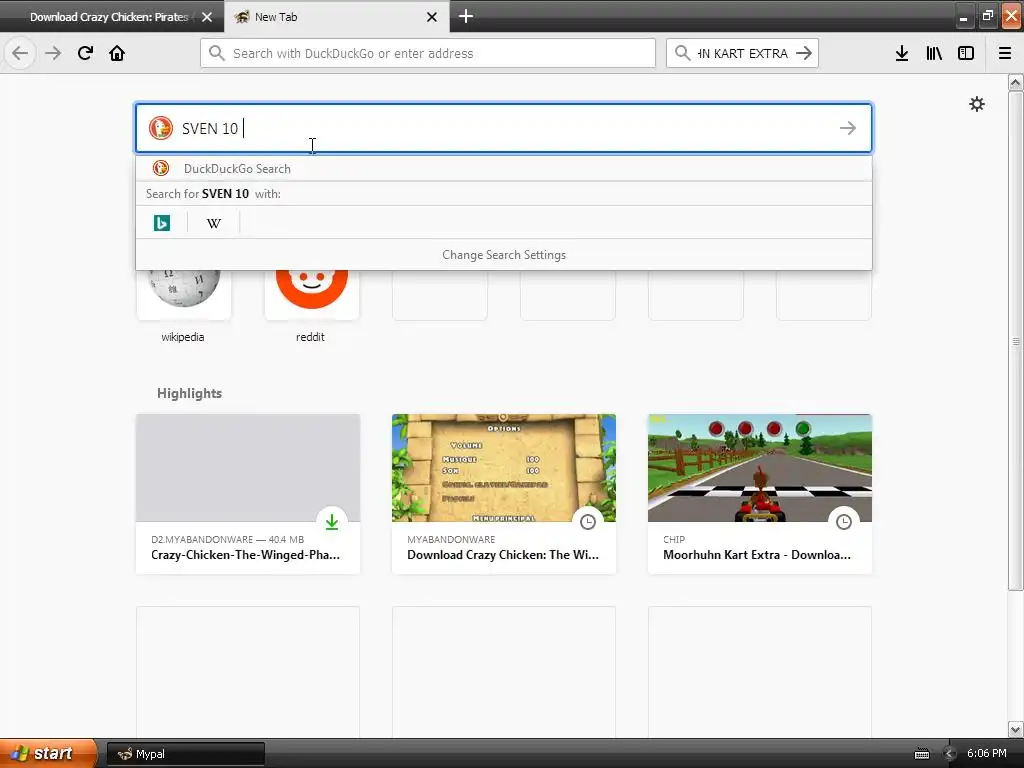Click the green download badge on highlight

(x=332, y=522)
